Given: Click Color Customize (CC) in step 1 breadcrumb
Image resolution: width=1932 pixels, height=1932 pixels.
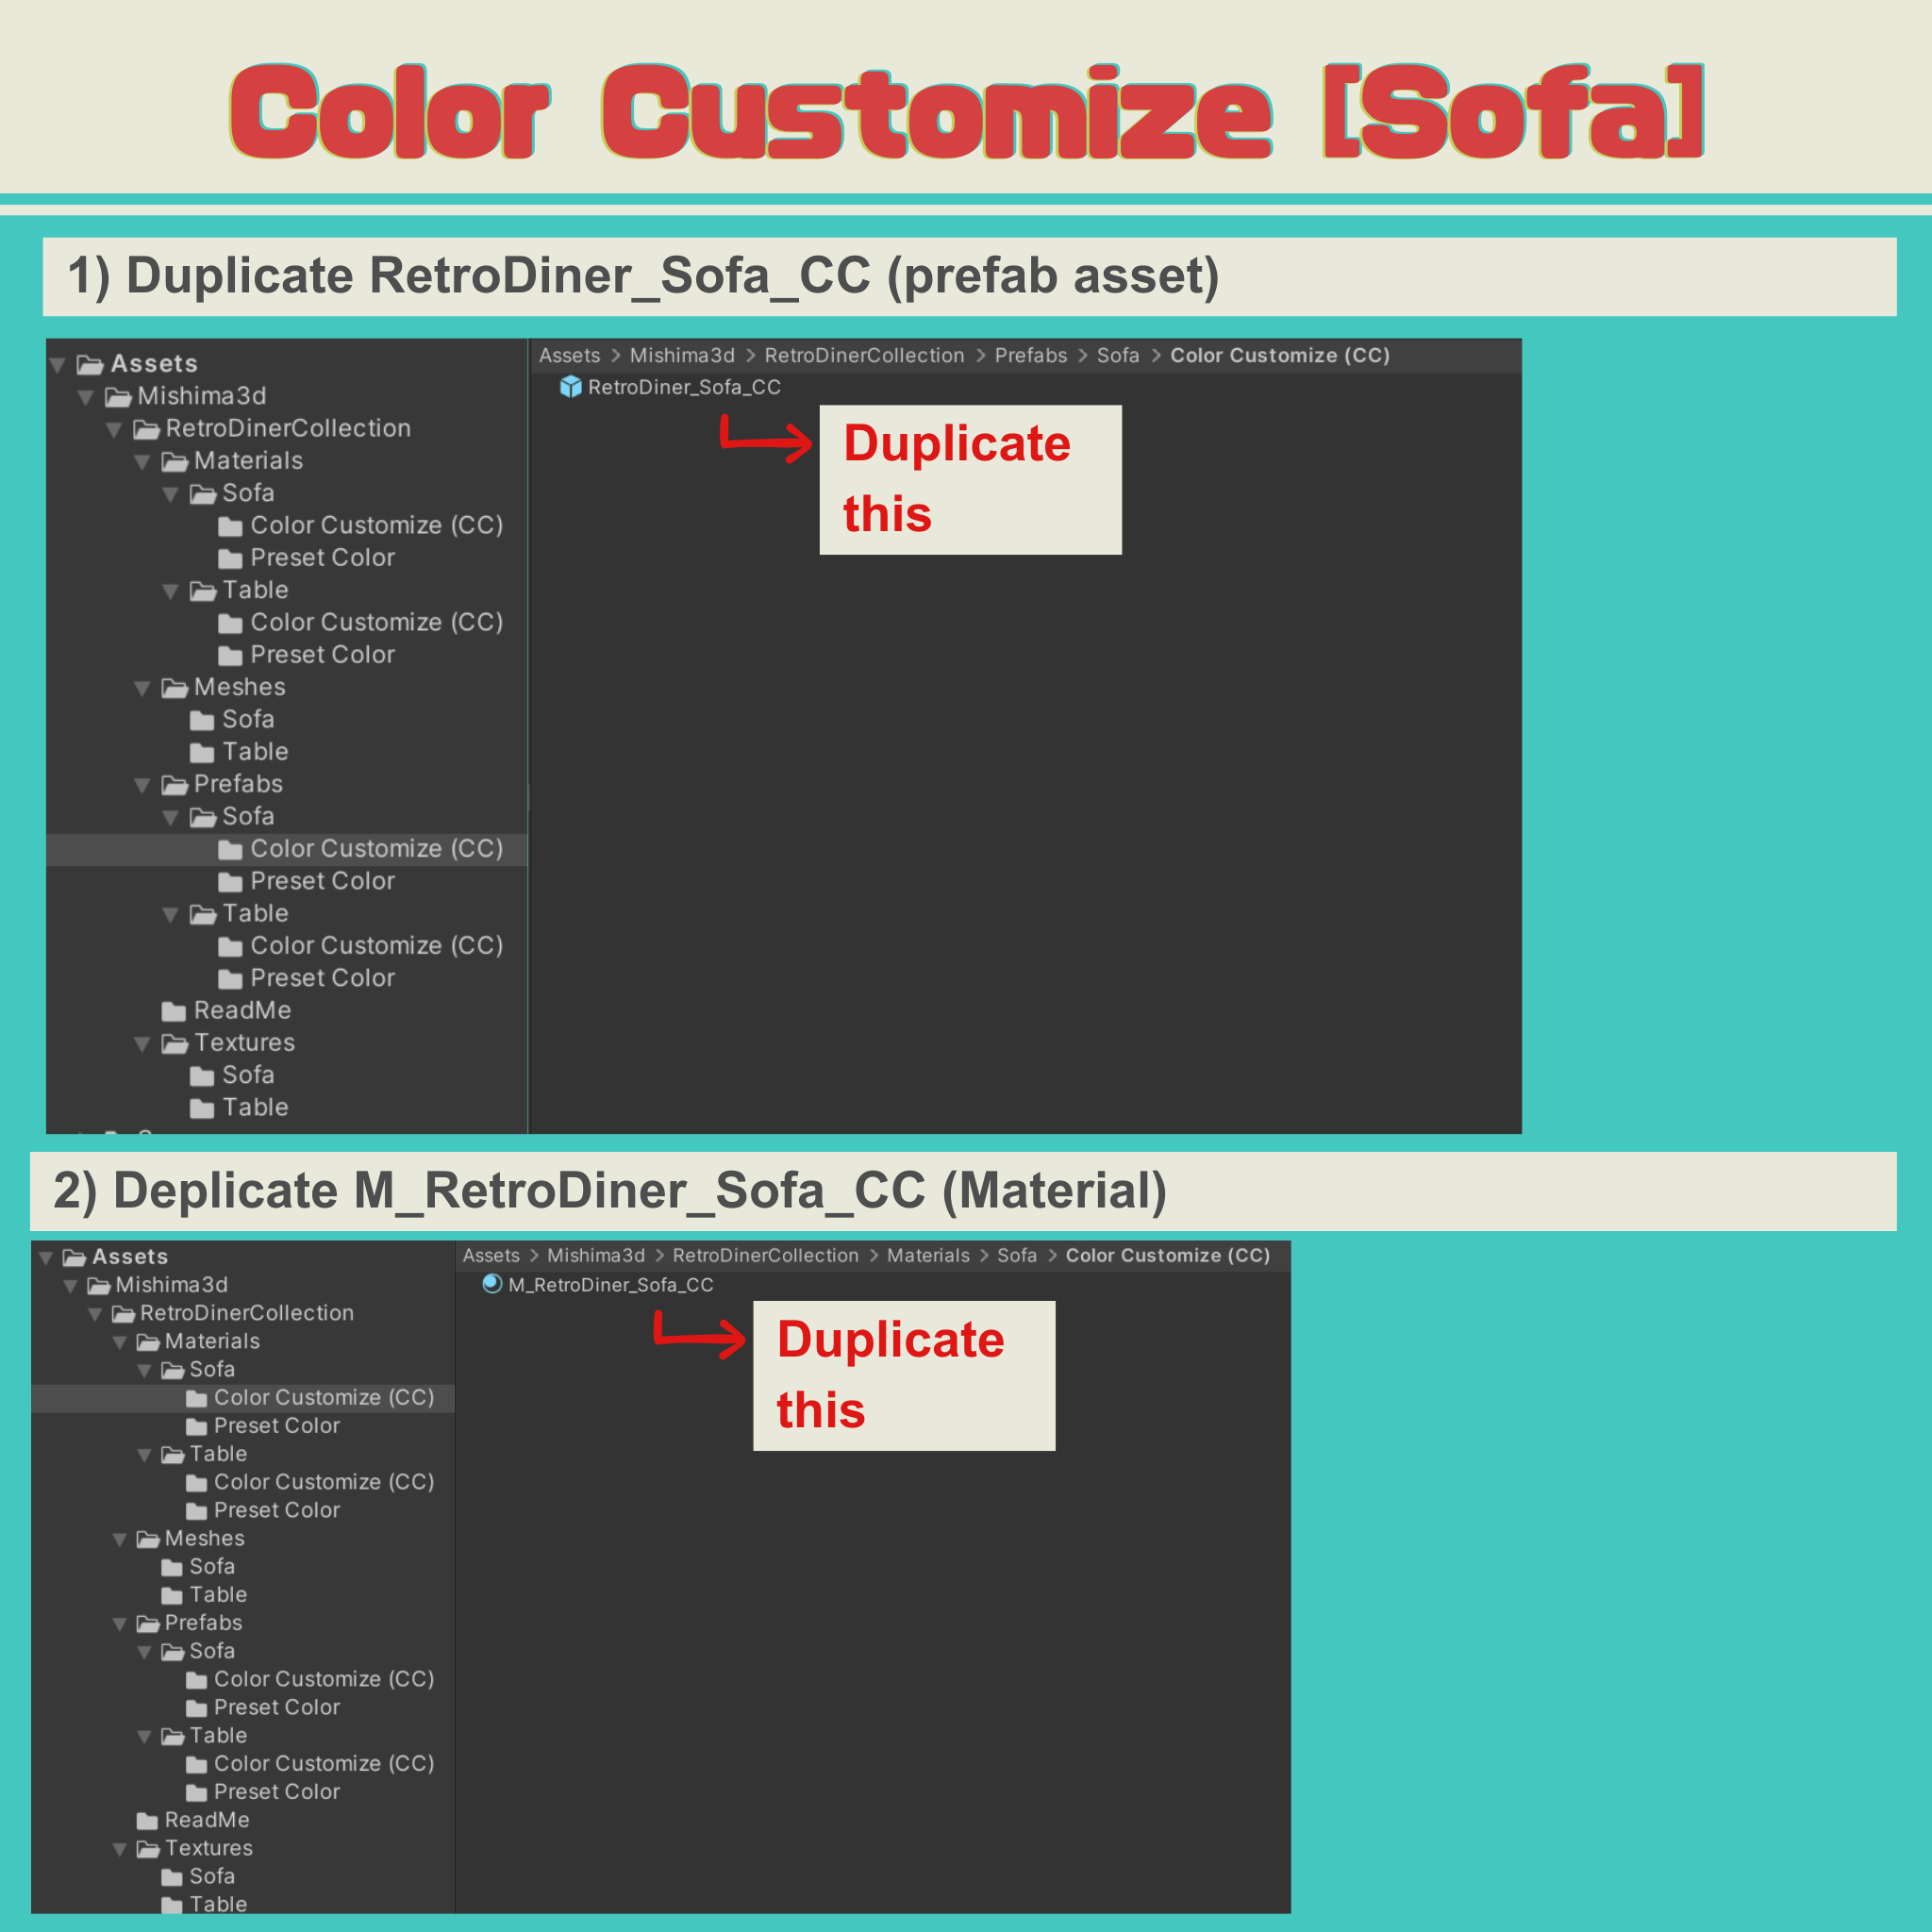Looking at the screenshot, I should 1280,356.
